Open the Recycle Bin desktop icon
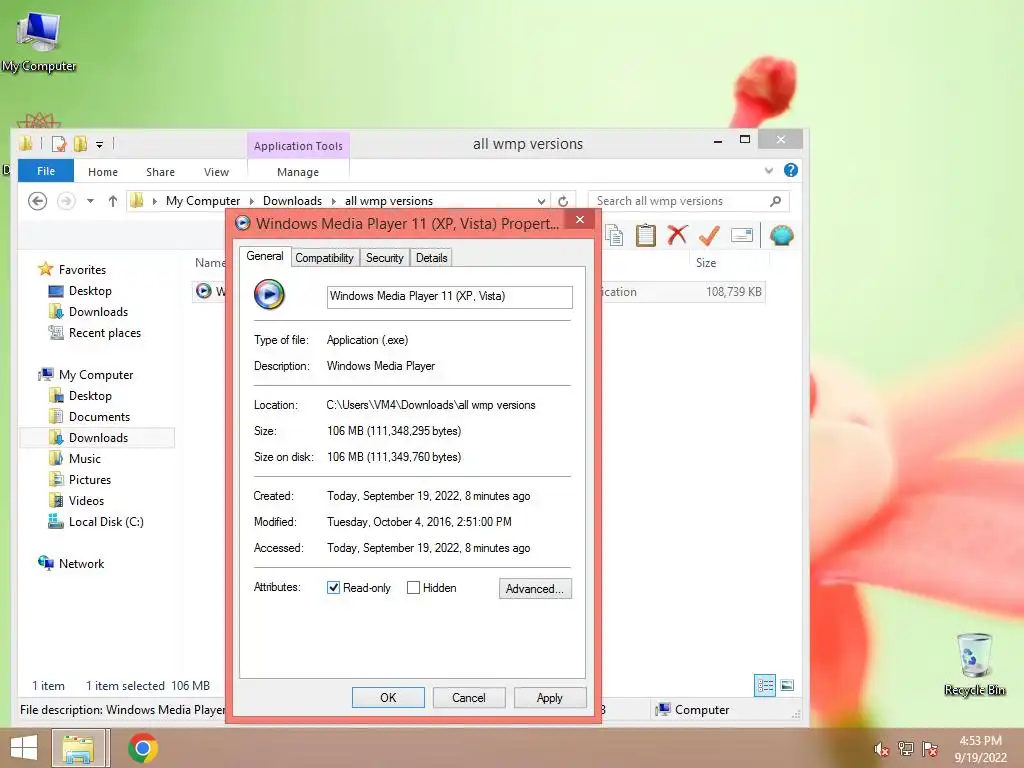 coord(974,663)
